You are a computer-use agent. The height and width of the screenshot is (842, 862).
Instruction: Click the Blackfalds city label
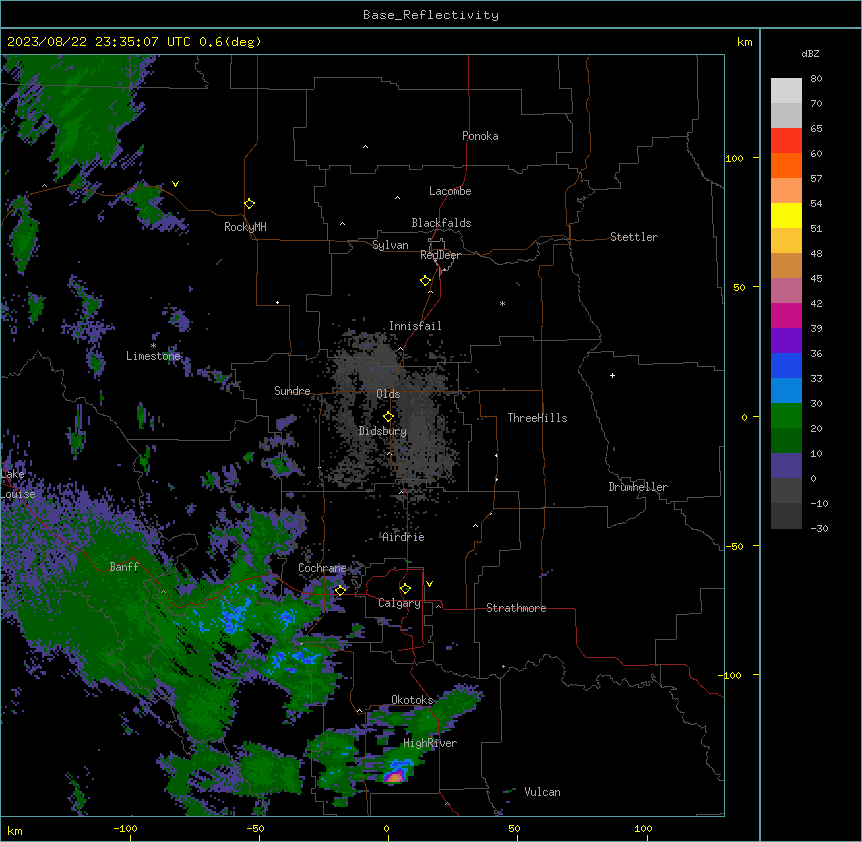[441, 223]
